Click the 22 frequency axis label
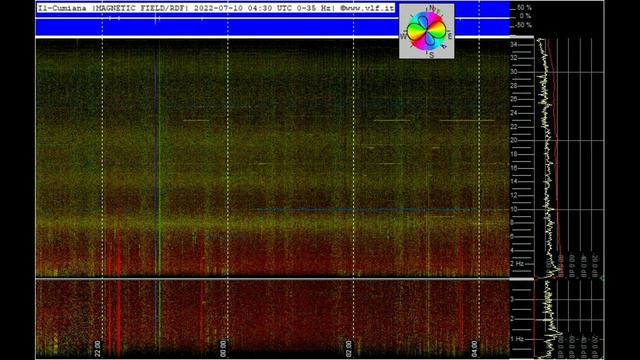The height and width of the screenshot is (360, 640). 514,127
